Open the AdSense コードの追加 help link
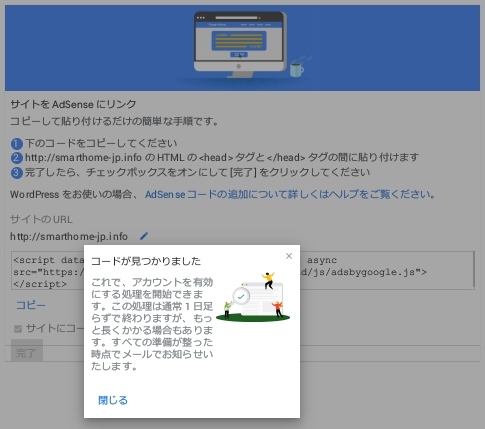 pos(290,194)
